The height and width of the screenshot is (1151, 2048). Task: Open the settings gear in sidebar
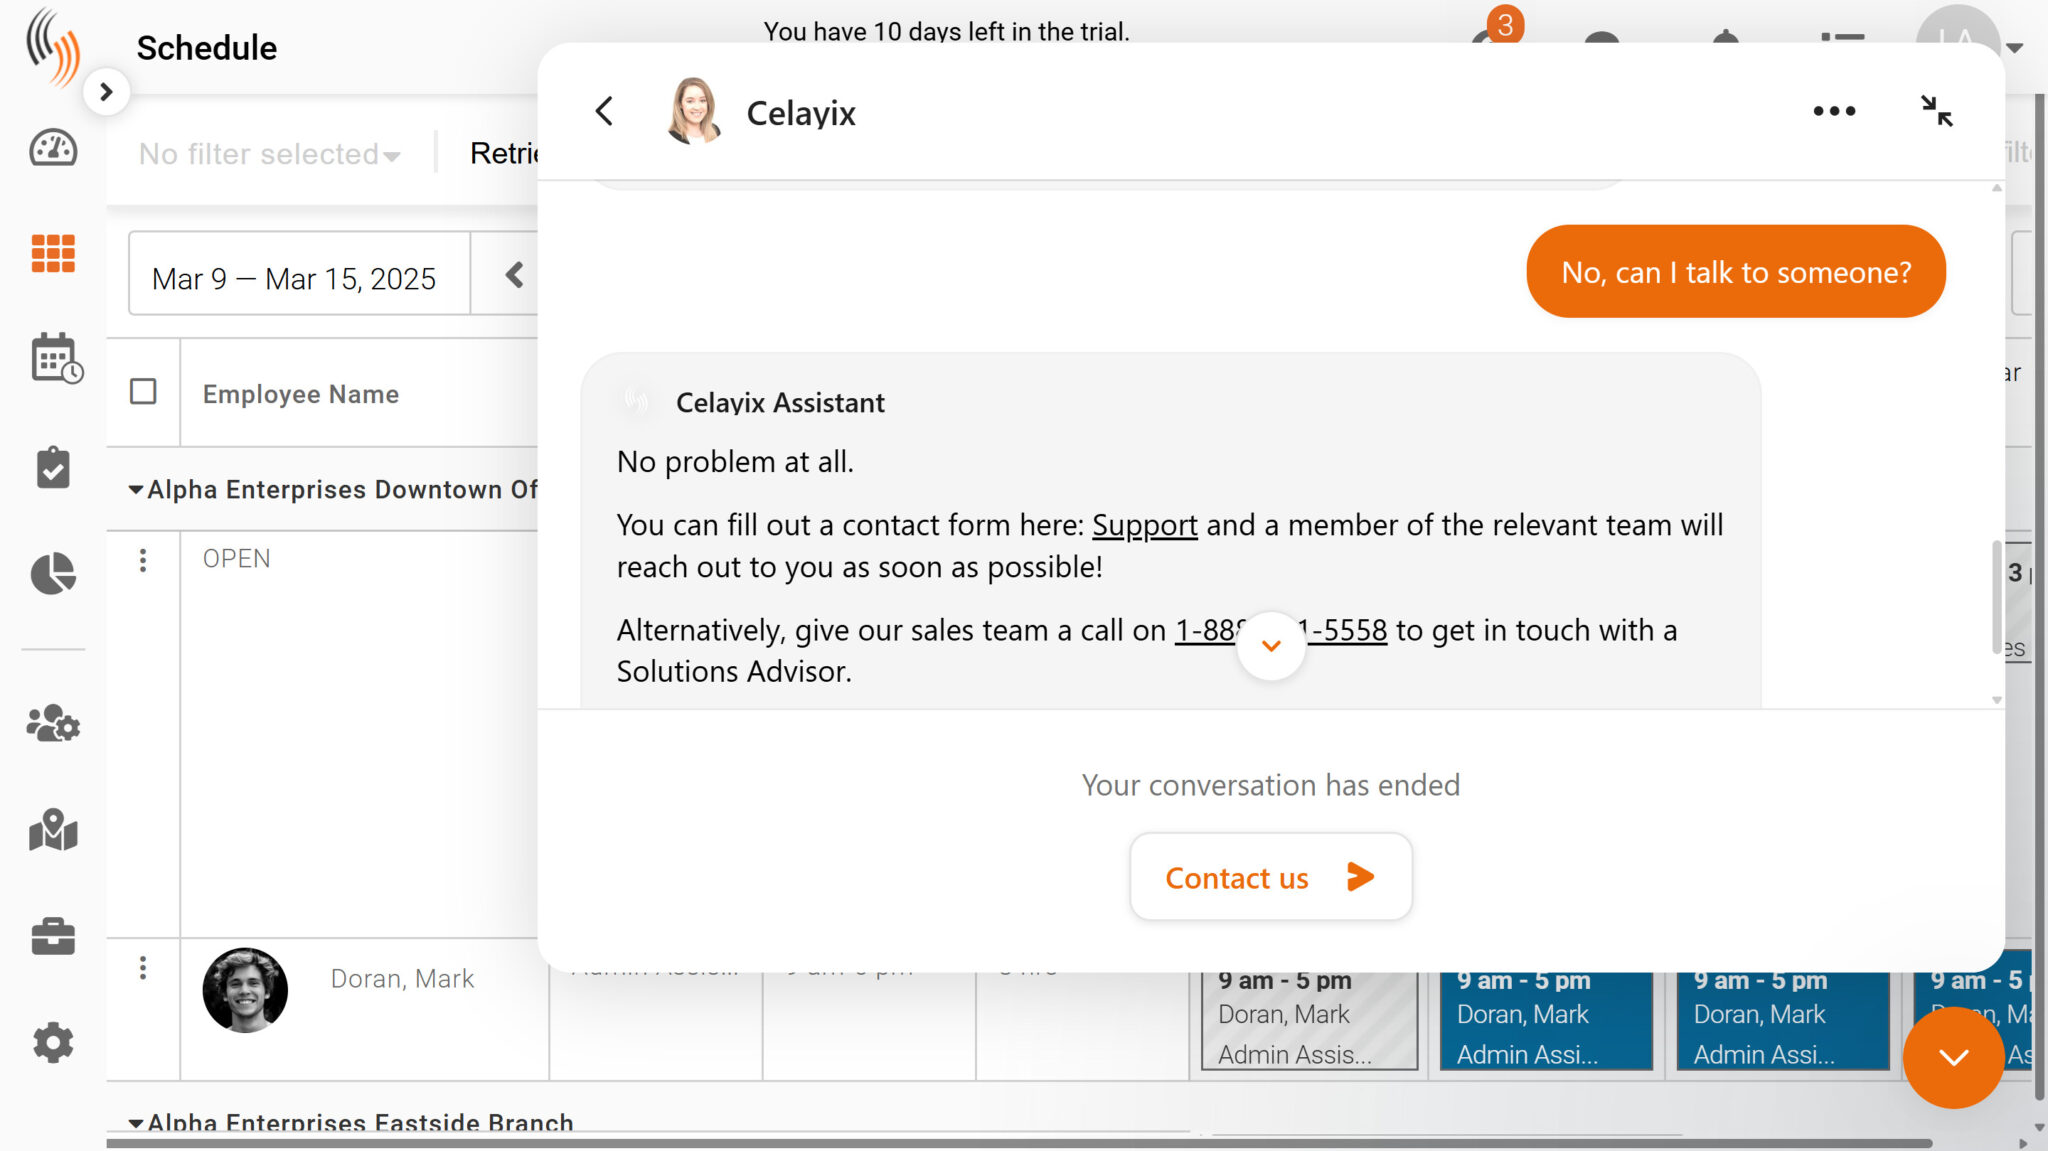[53, 1042]
